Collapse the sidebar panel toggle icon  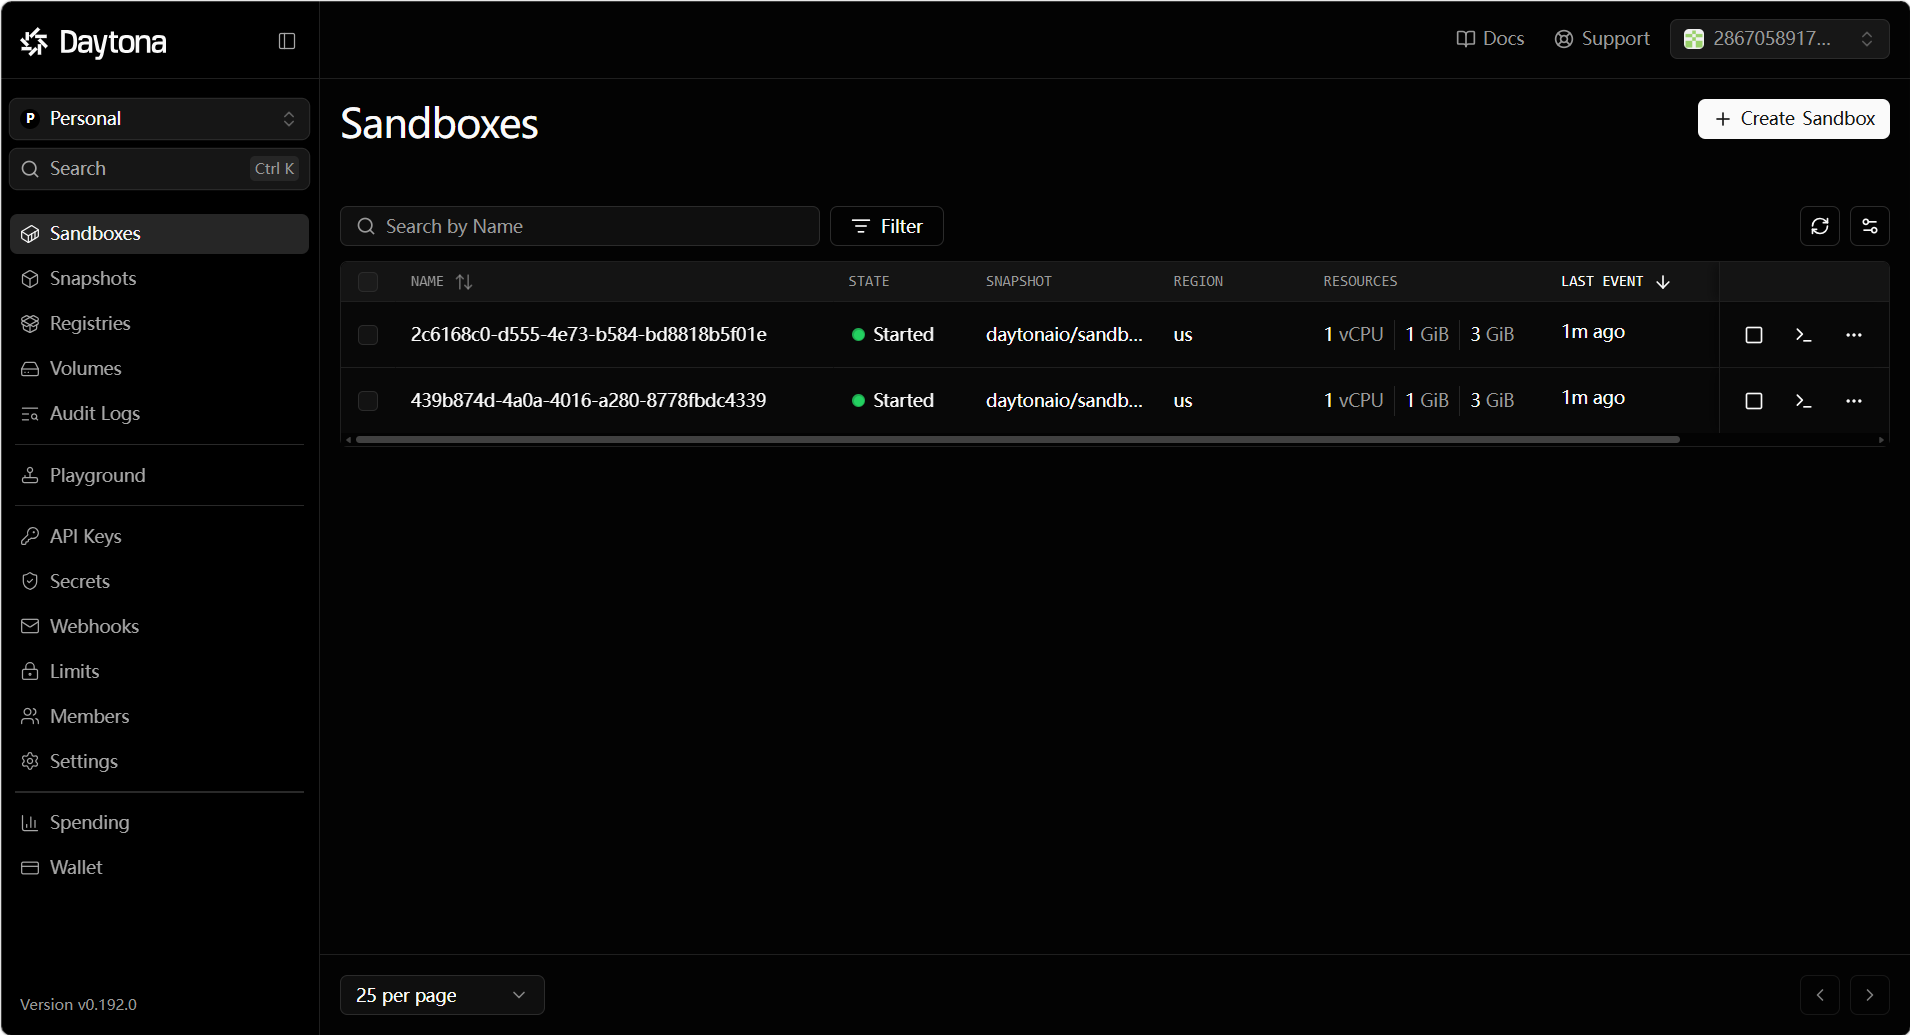click(x=287, y=41)
